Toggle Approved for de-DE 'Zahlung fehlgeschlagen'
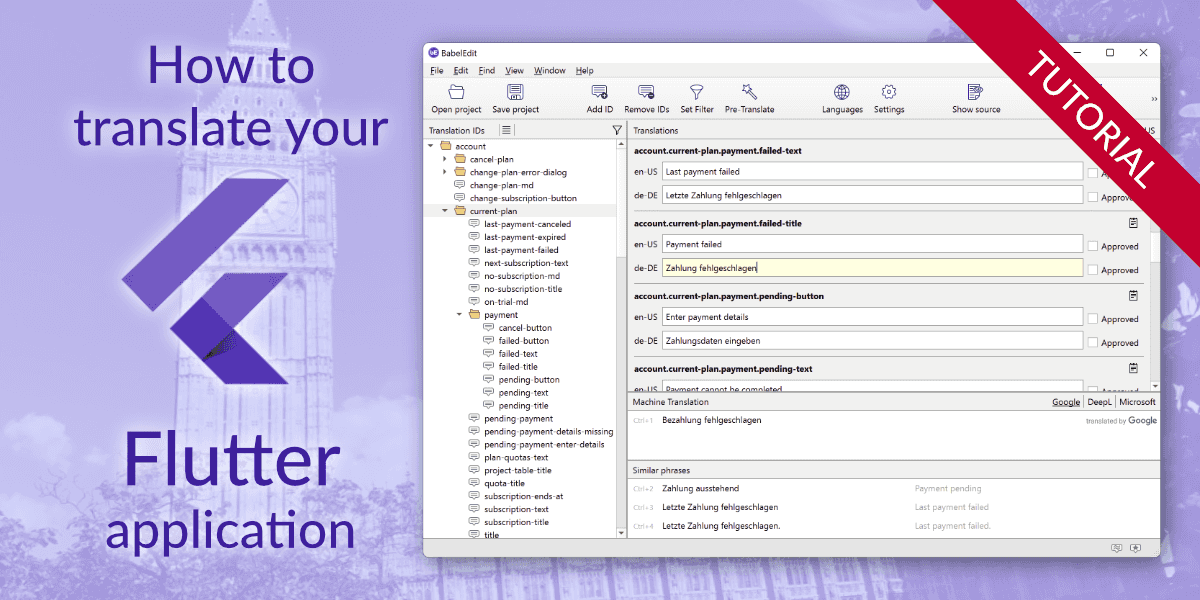Screen dimensions: 1200x600 coord(1093,270)
